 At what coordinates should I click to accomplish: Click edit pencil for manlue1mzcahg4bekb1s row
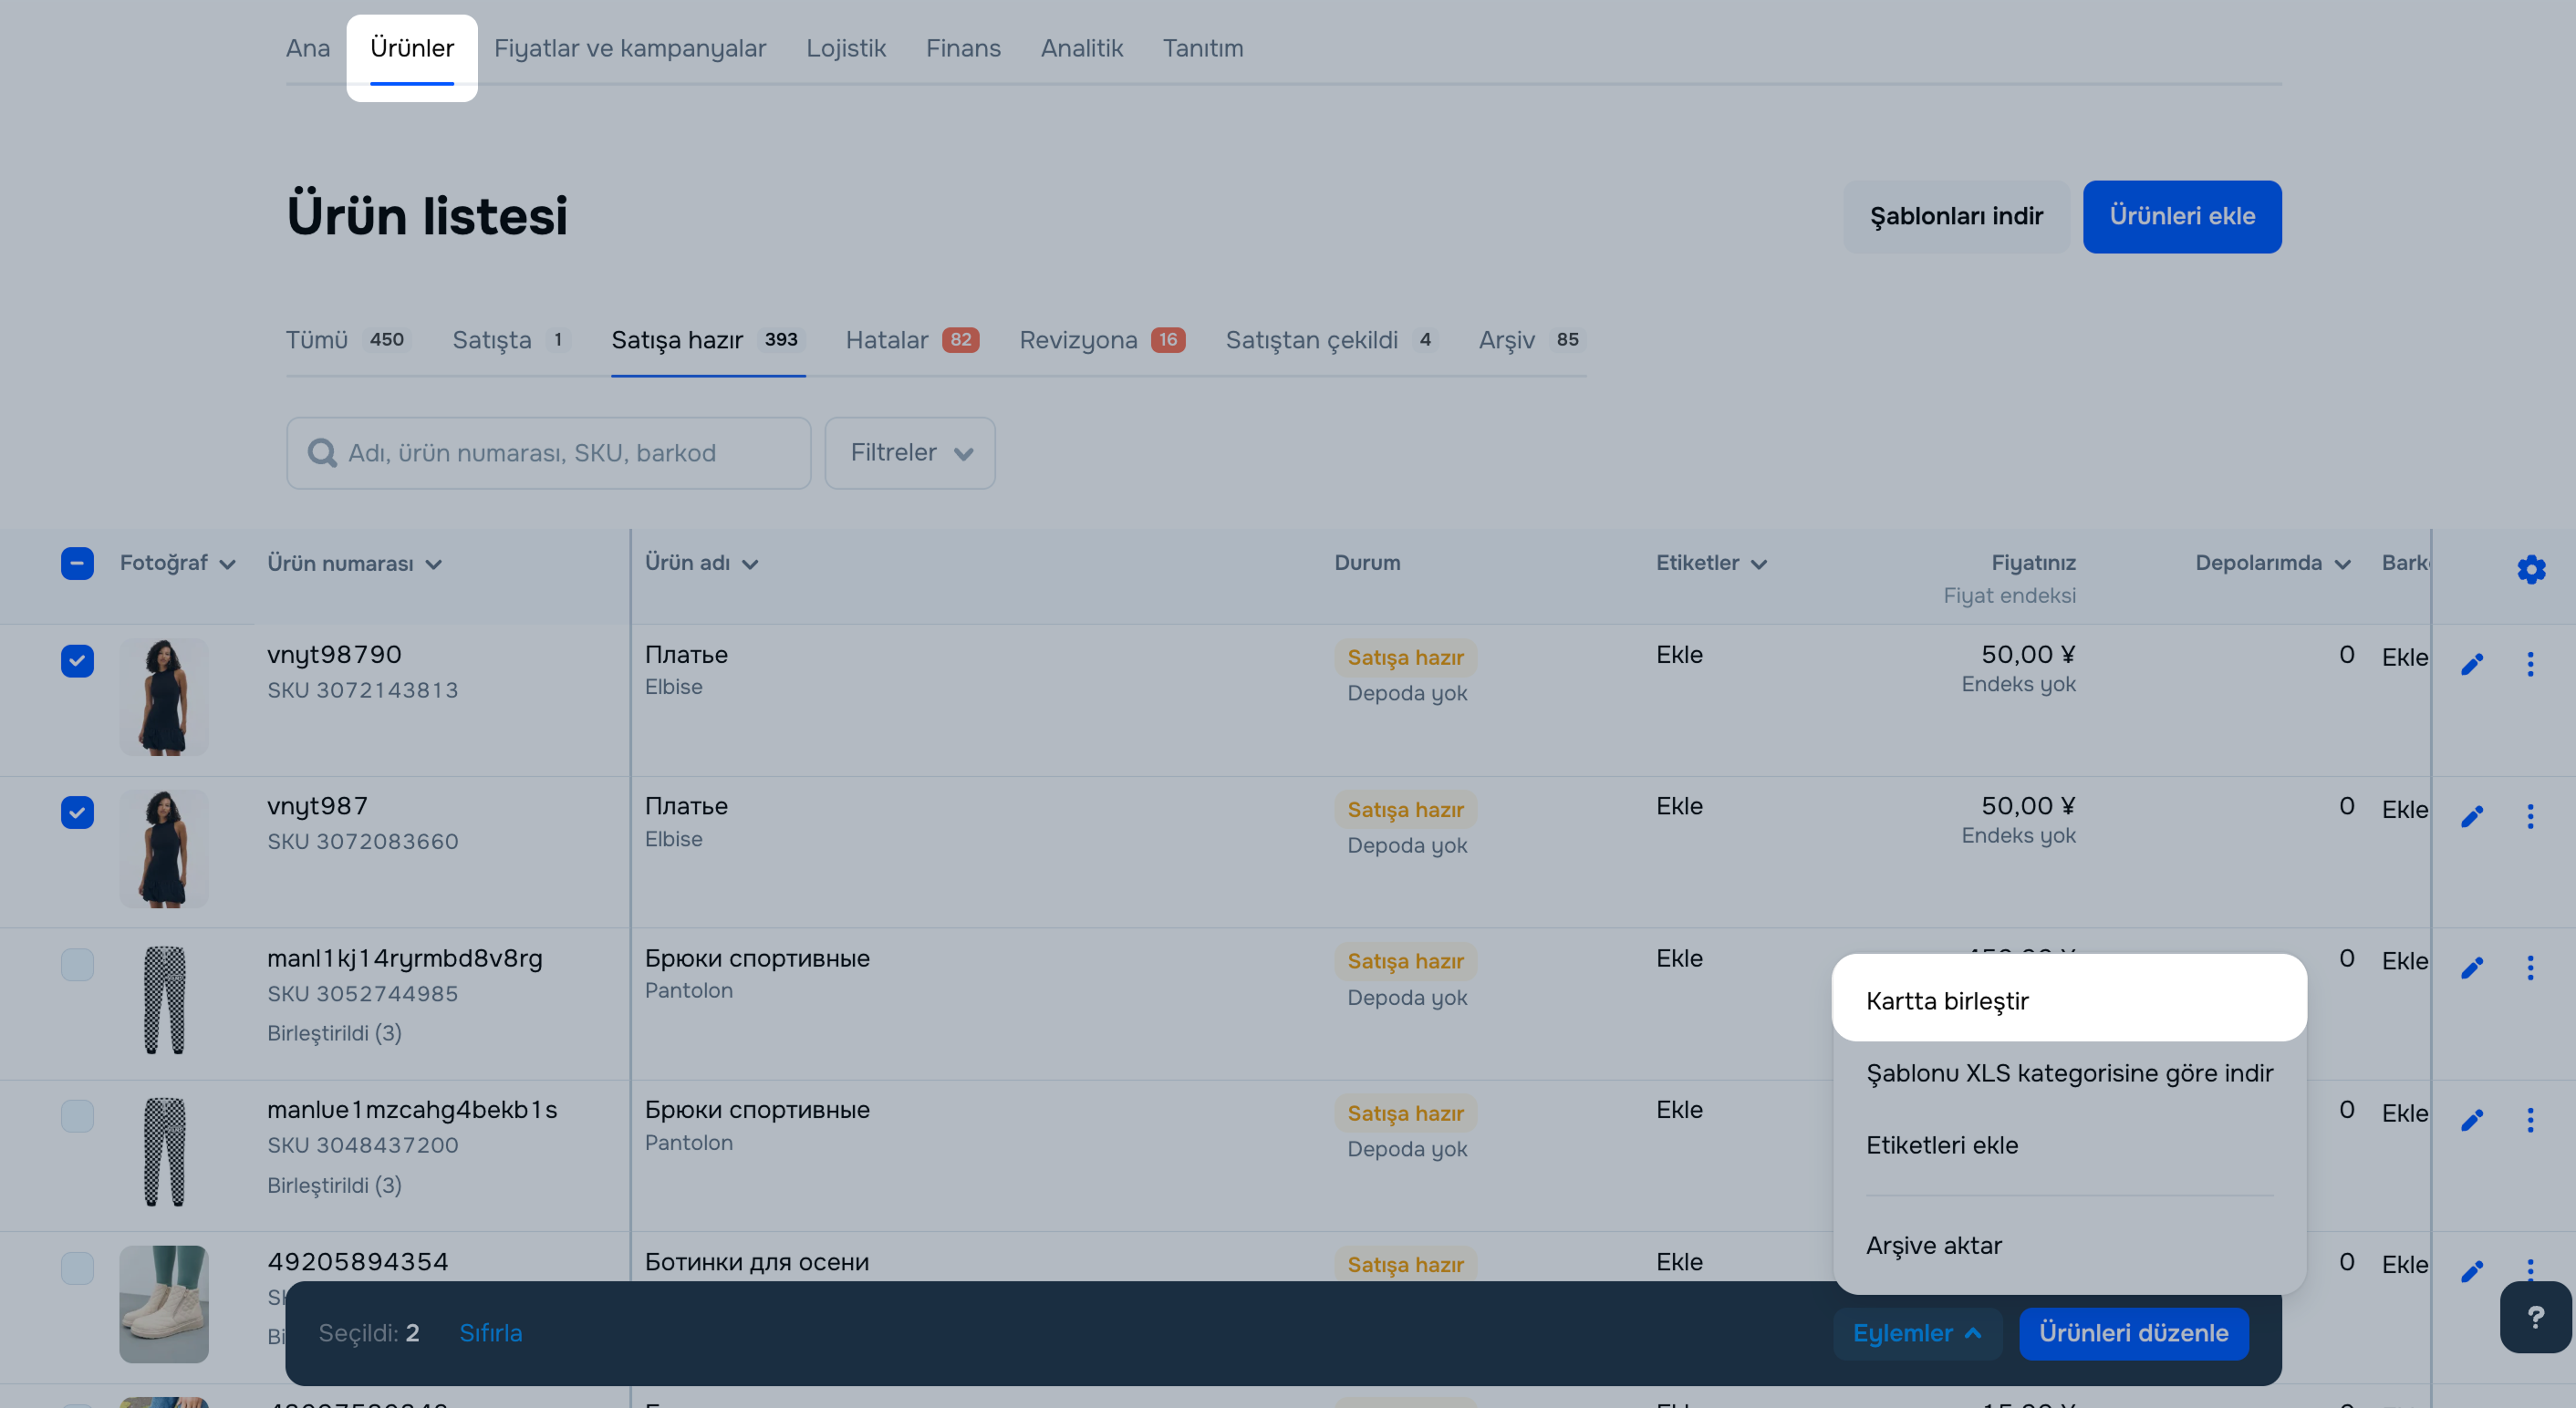click(2472, 1120)
